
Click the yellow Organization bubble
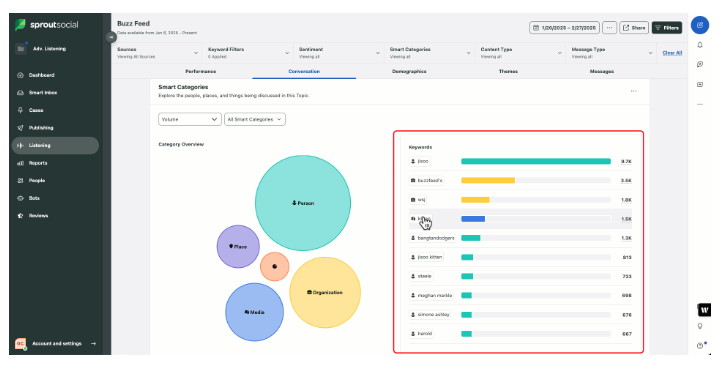click(325, 293)
